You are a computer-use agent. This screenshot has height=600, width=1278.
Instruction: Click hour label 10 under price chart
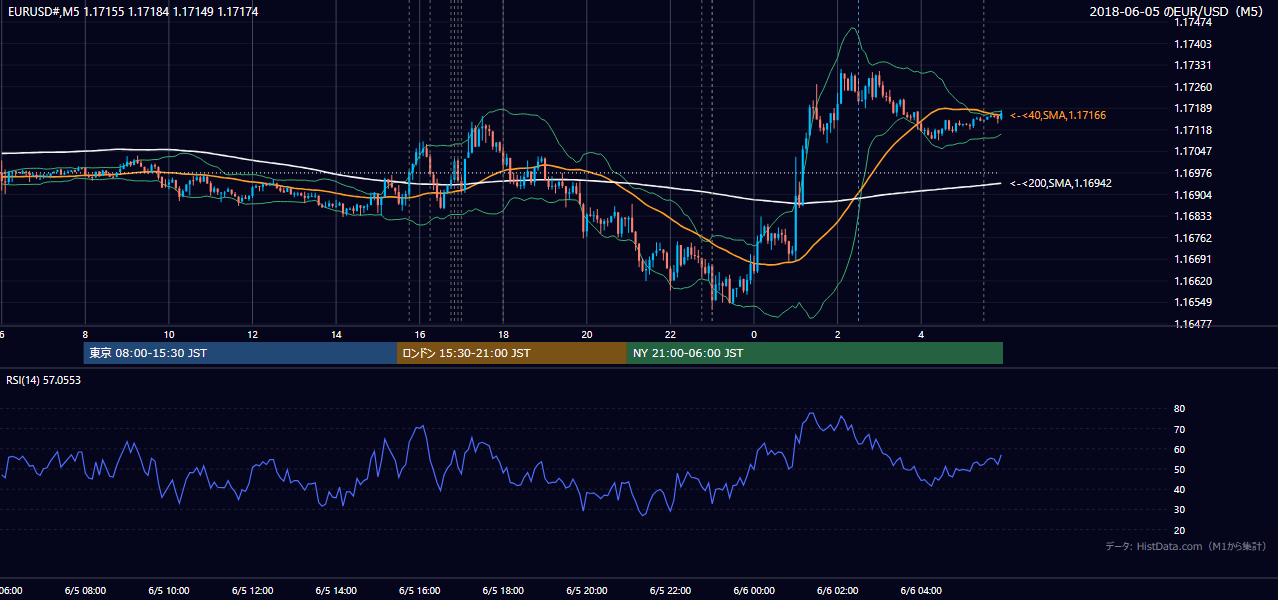169,334
